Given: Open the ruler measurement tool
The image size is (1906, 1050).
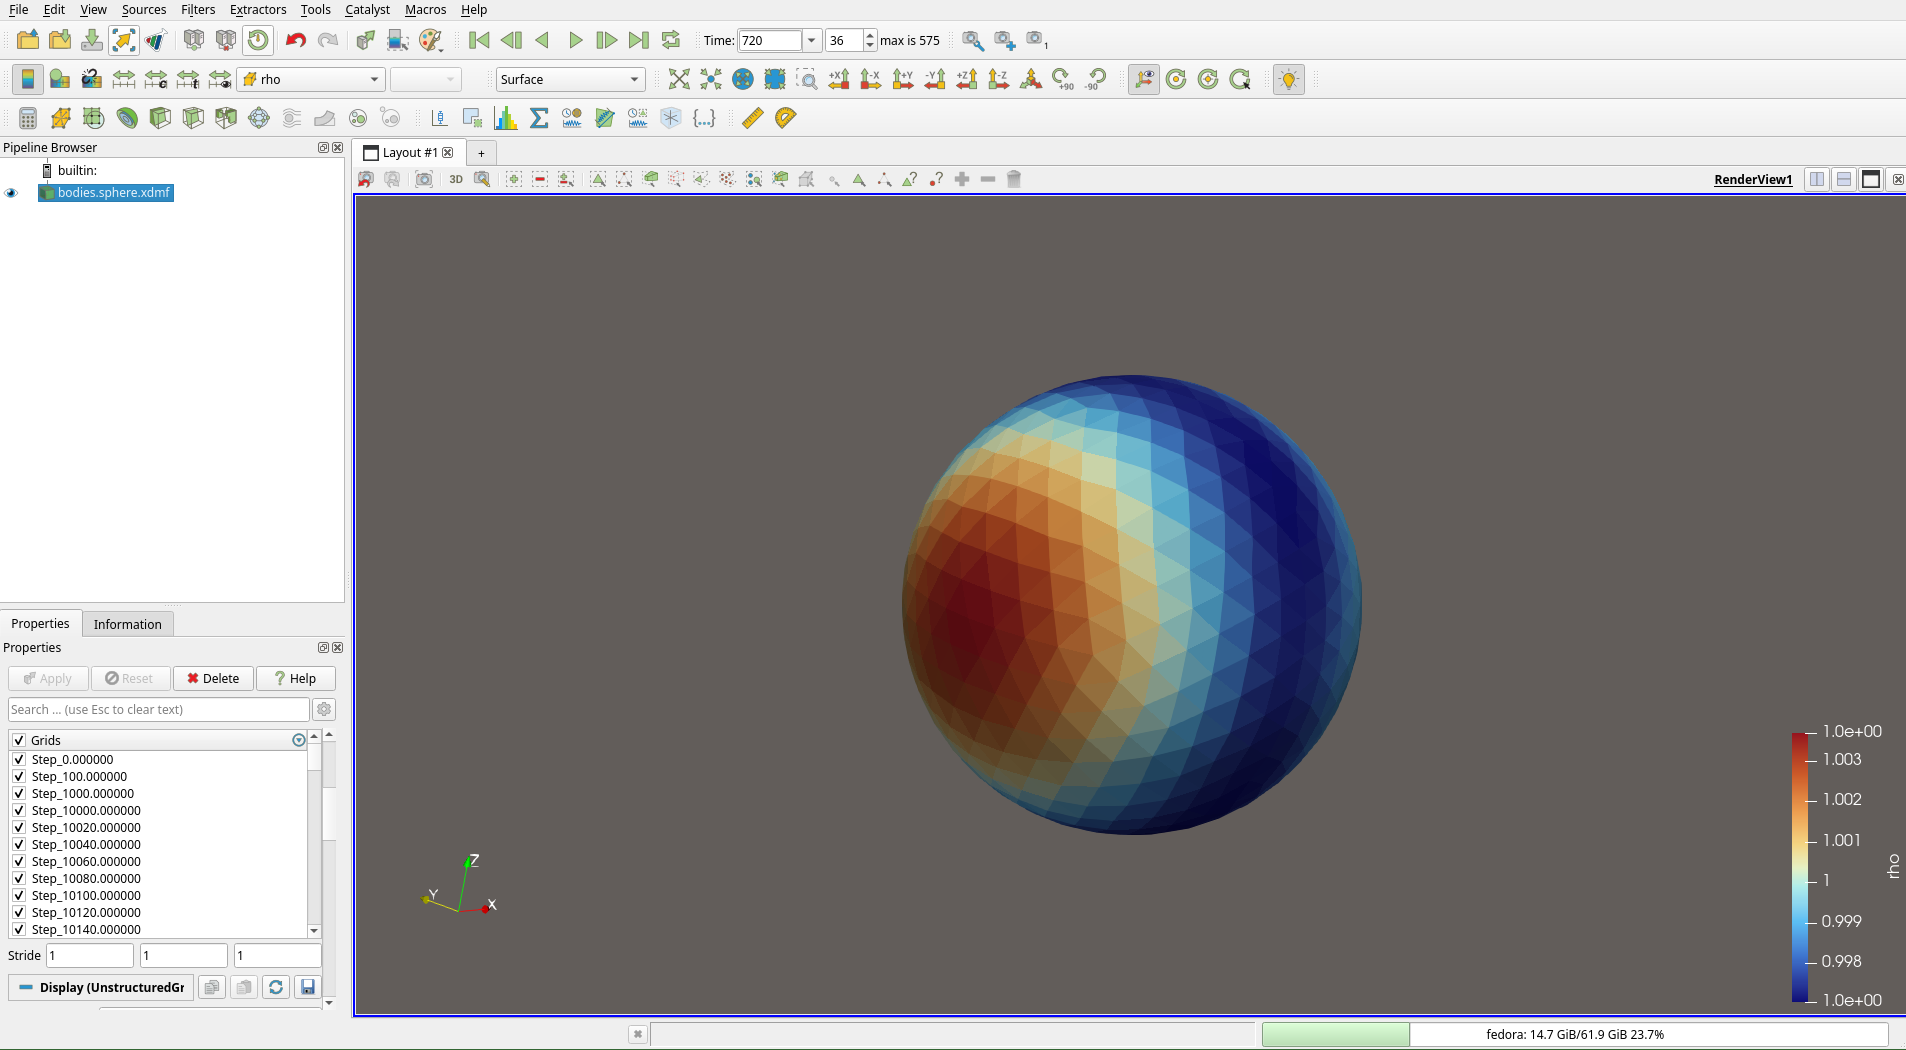Looking at the screenshot, I should [x=753, y=118].
